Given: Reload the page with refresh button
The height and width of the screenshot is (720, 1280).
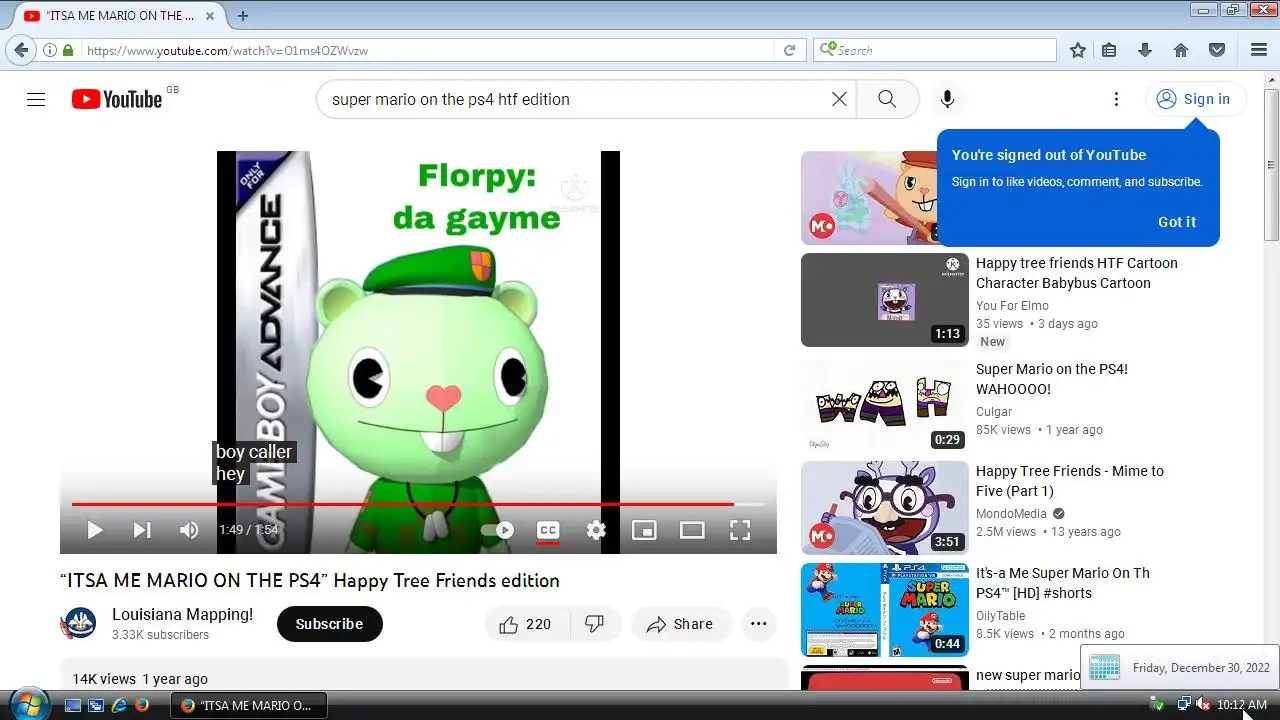Looking at the screenshot, I should click(789, 50).
